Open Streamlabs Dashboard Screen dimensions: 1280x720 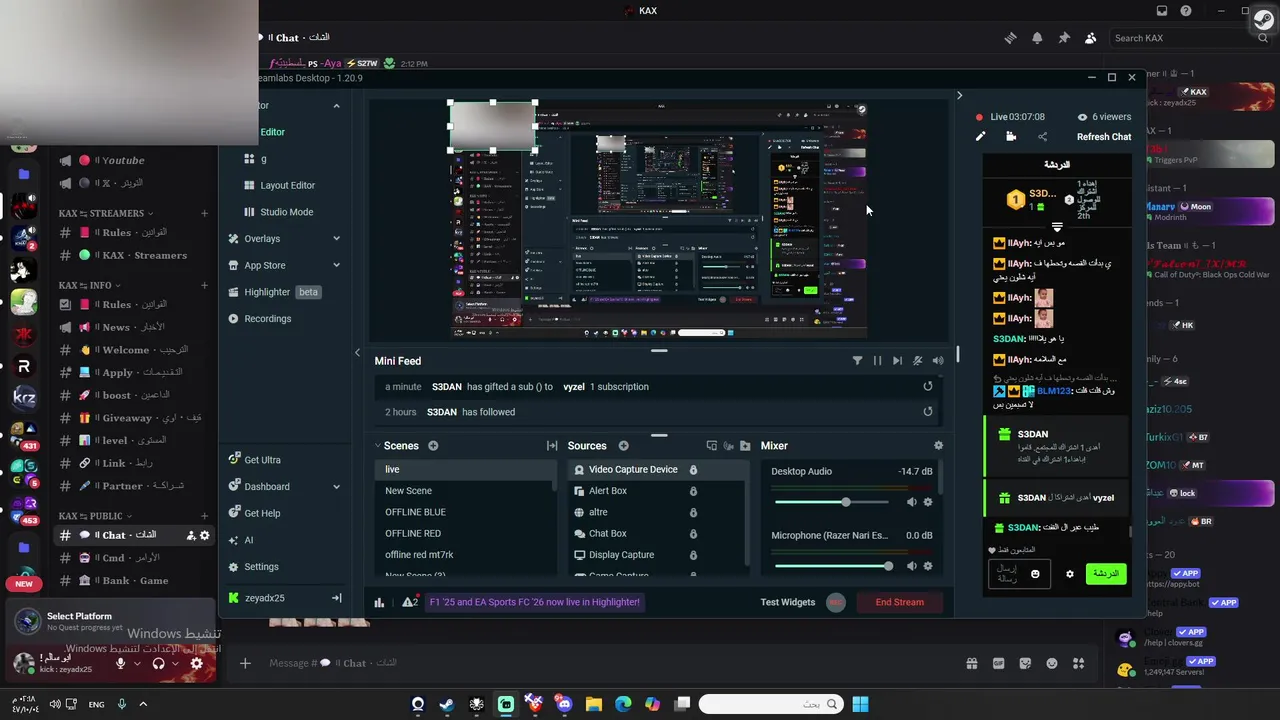click(x=266, y=486)
